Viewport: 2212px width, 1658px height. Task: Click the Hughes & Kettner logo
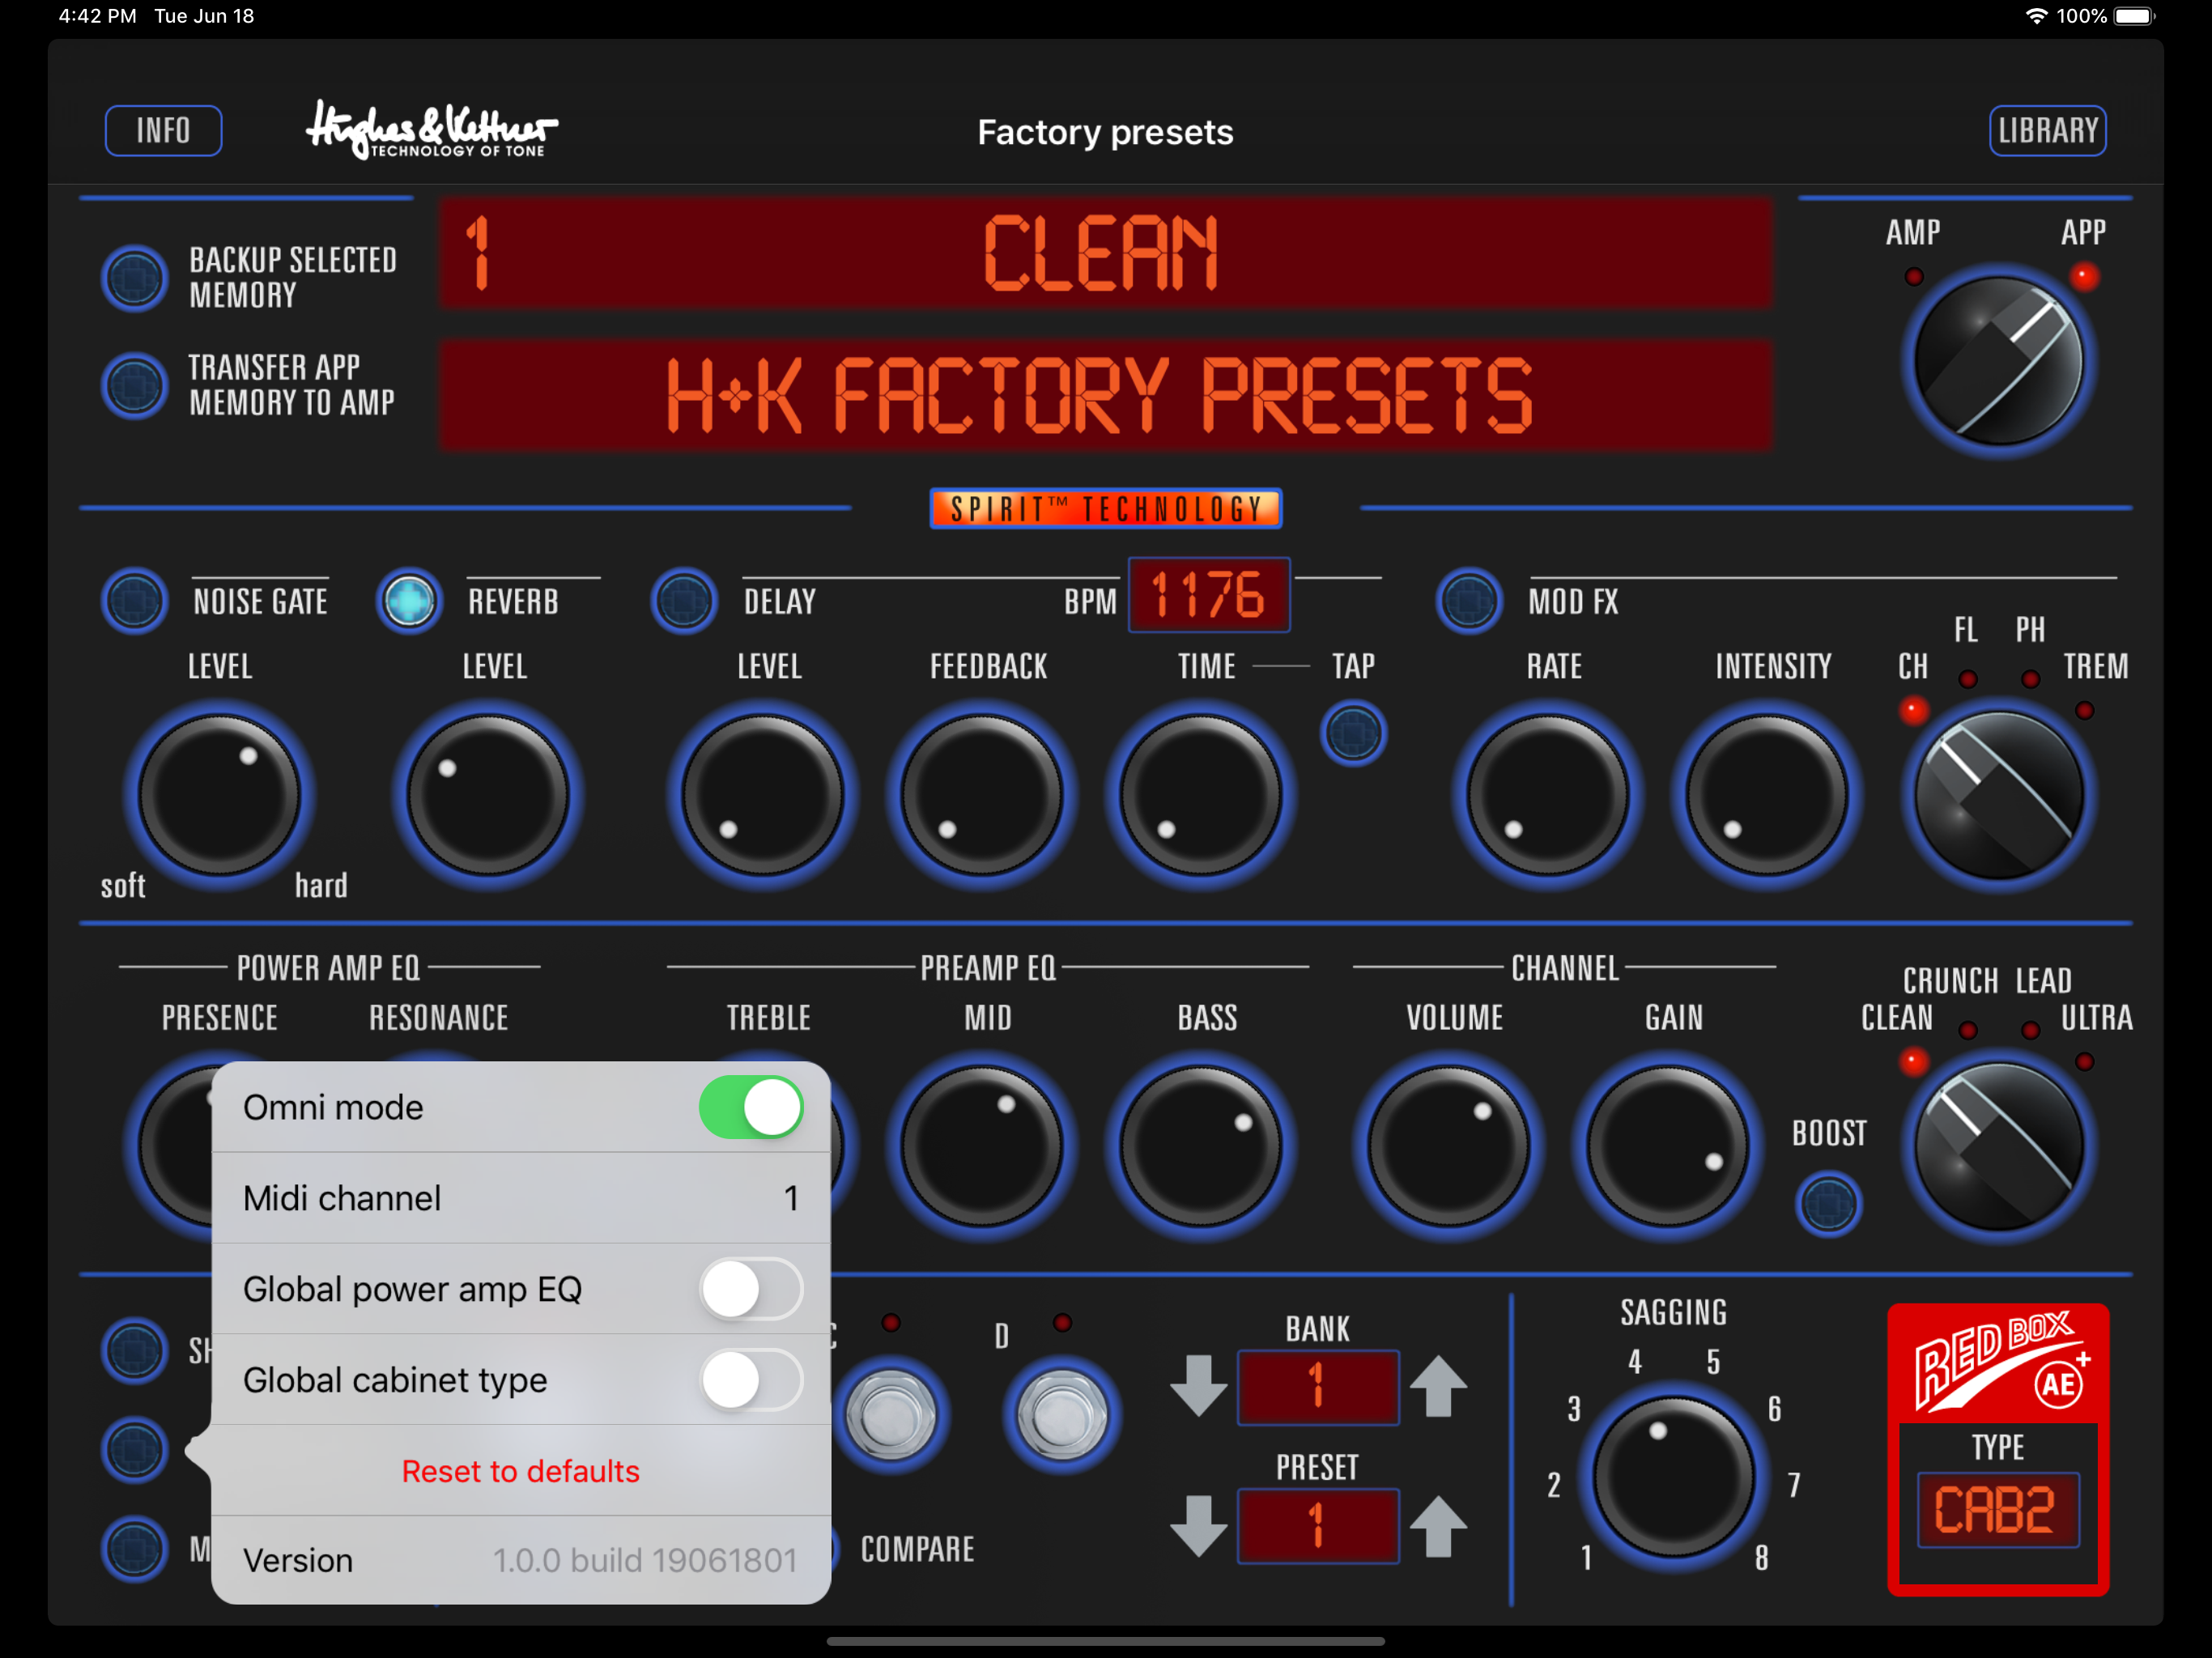(x=431, y=130)
